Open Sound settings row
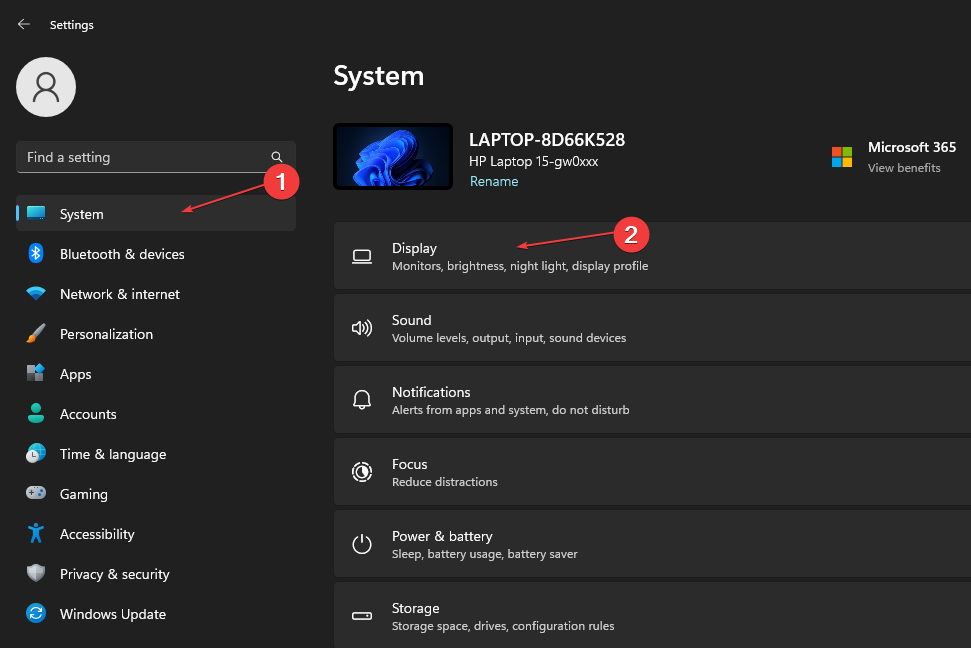Viewport: 971px width, 648px height. coord(650,329)
